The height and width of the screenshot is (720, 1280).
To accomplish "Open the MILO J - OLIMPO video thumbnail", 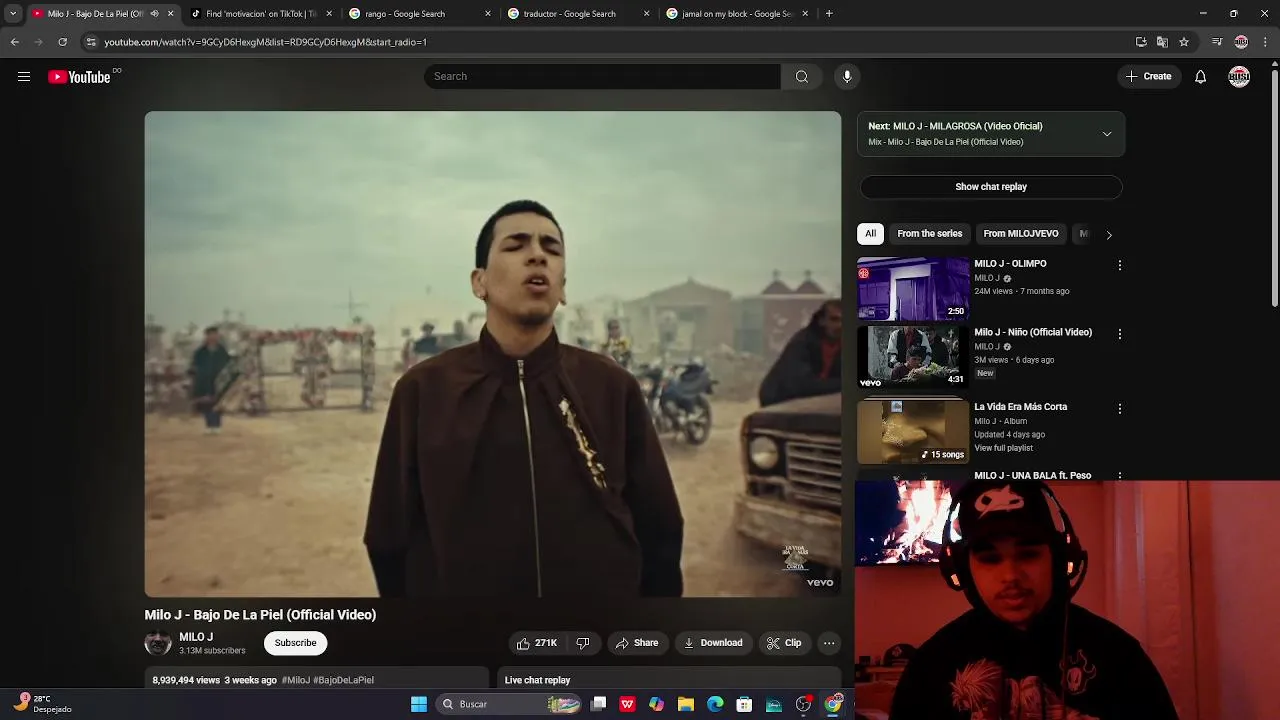I will click(913, 289).
